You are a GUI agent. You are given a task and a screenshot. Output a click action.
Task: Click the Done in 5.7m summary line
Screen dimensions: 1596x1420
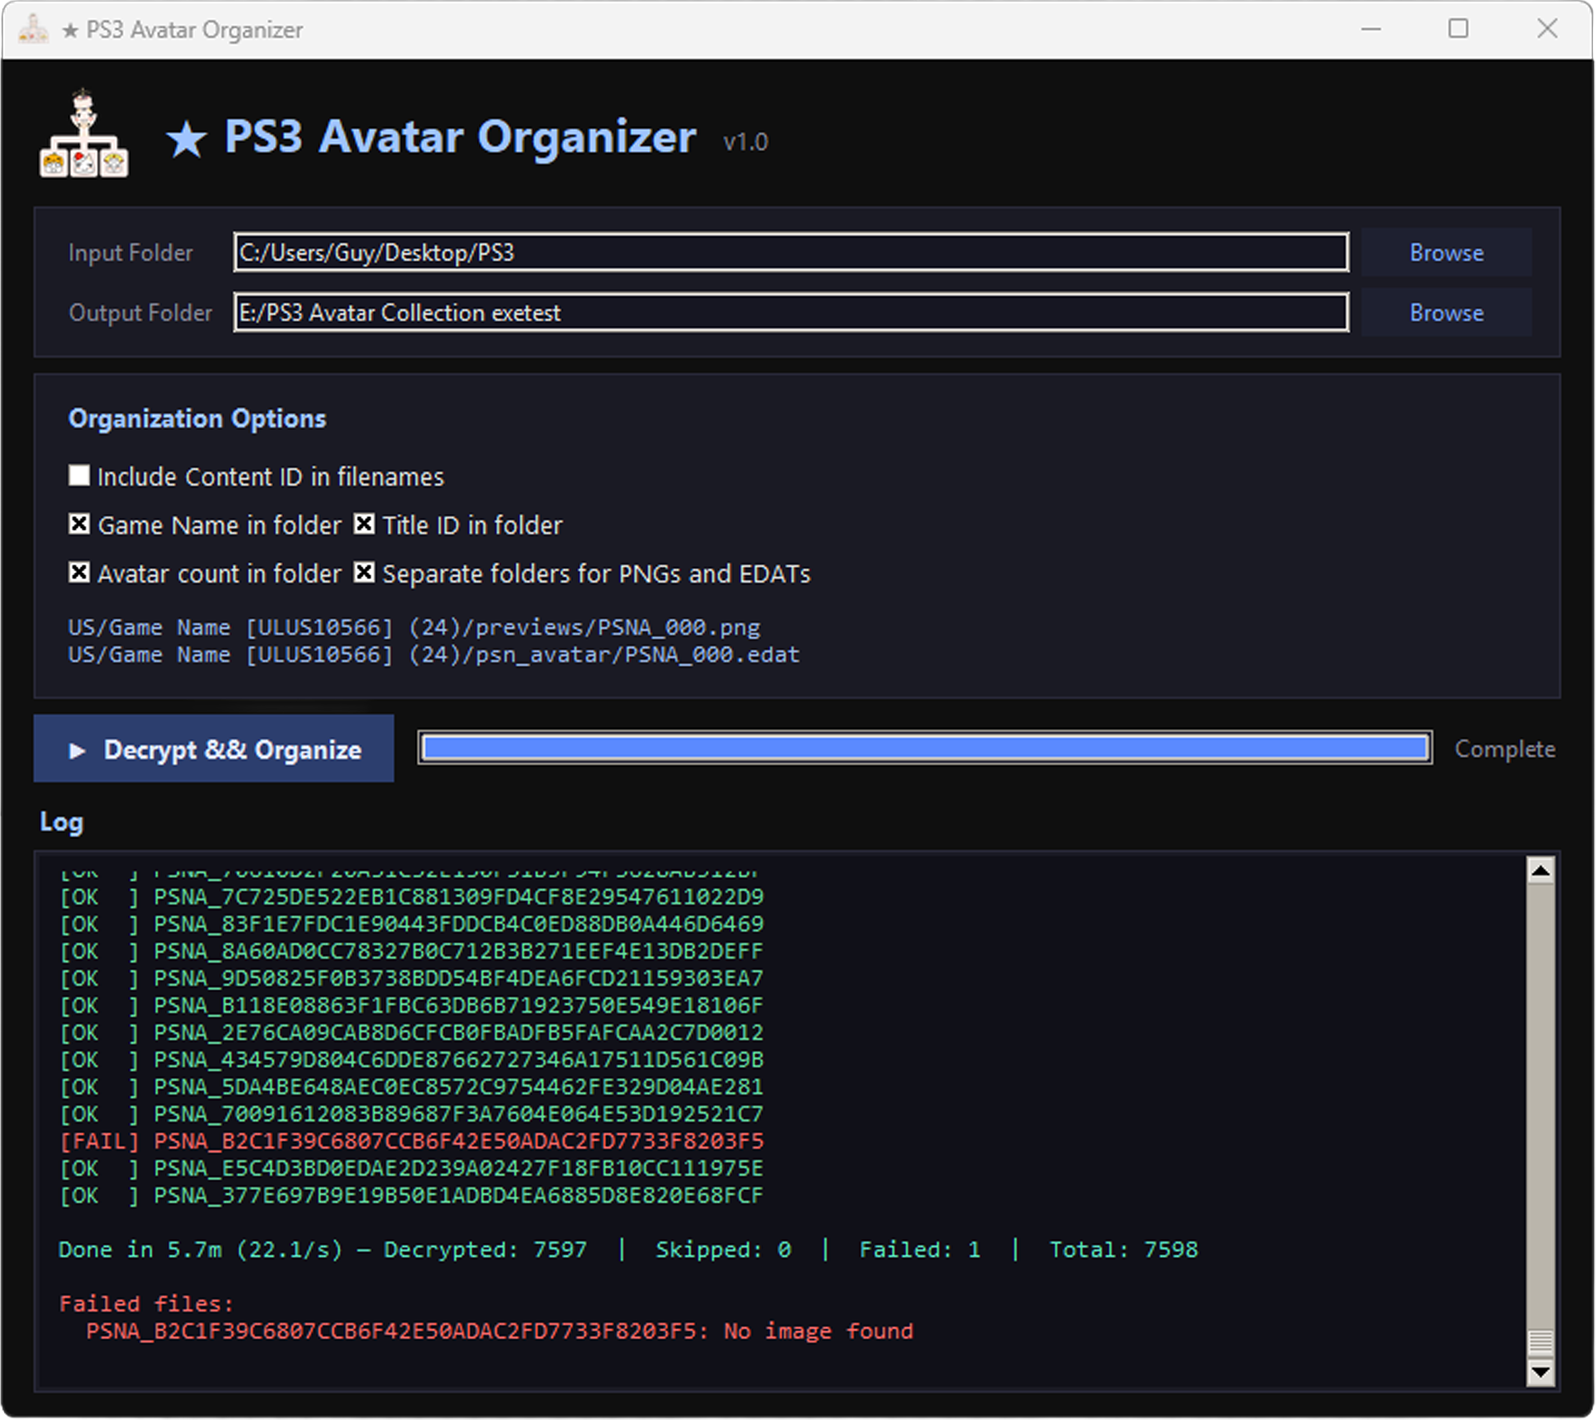(628, 1249)
